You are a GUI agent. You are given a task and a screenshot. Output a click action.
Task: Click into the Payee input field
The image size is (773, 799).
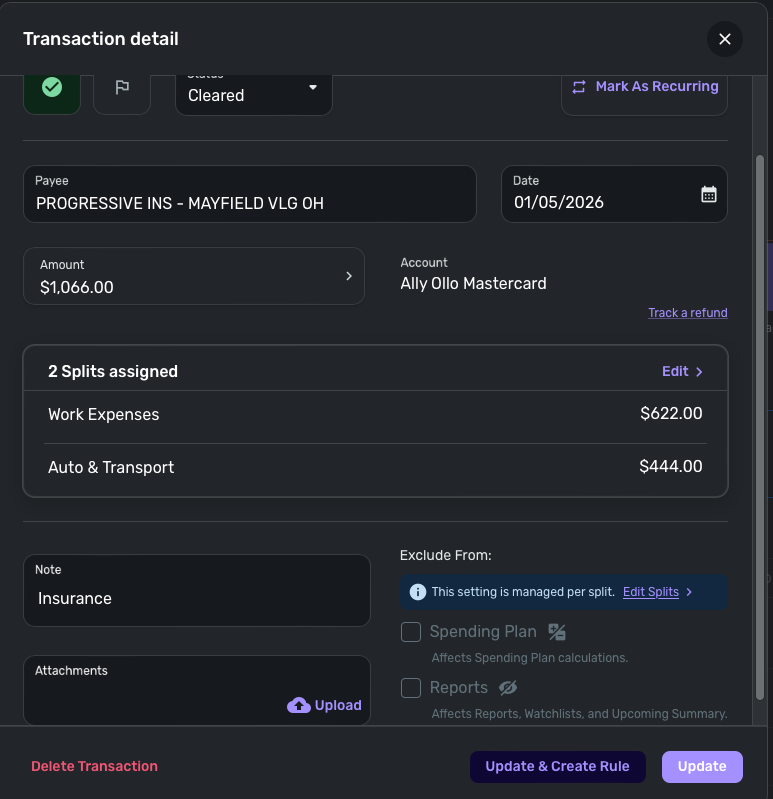(x=249, y=203)
